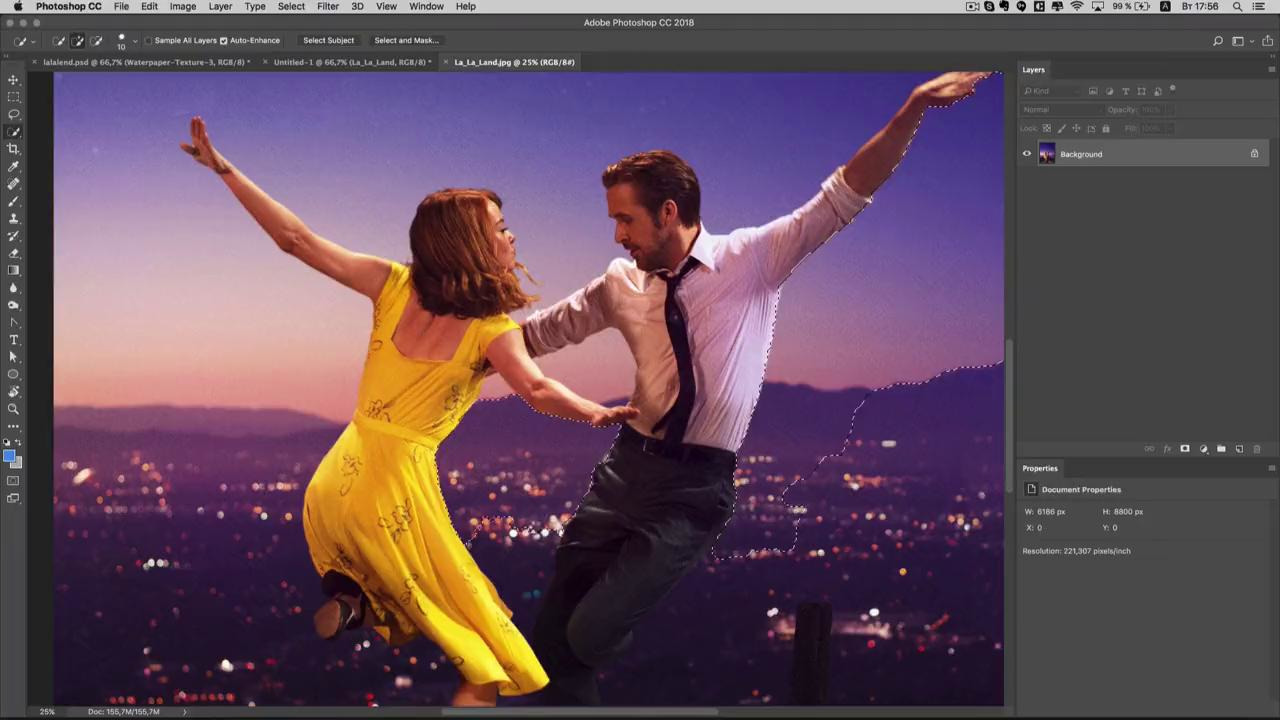Select the Lasso tool

tap(13, 115)
